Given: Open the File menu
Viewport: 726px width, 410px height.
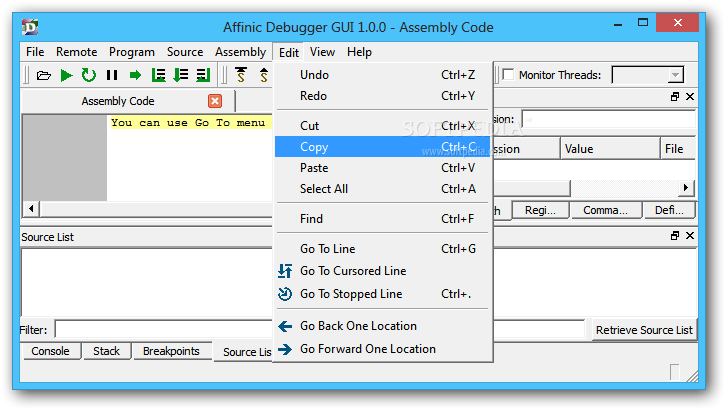Looking at the screenshot, I should (35, 52).
